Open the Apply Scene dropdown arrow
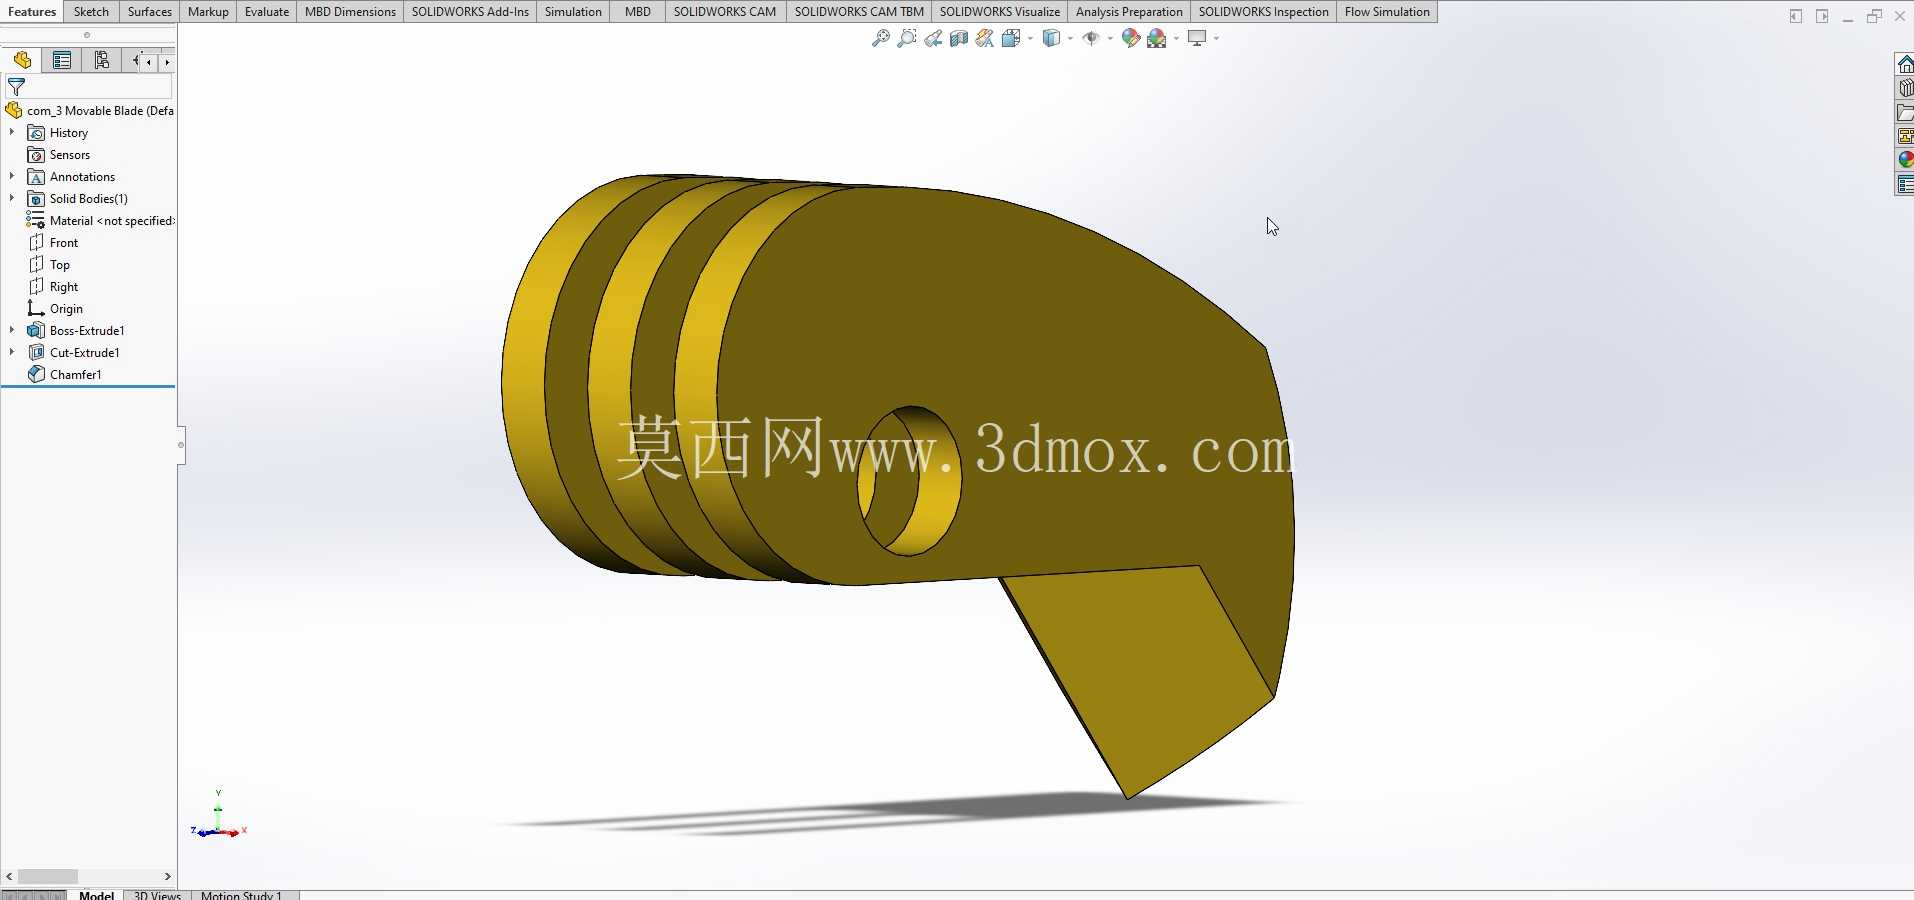 point(1176,38)
